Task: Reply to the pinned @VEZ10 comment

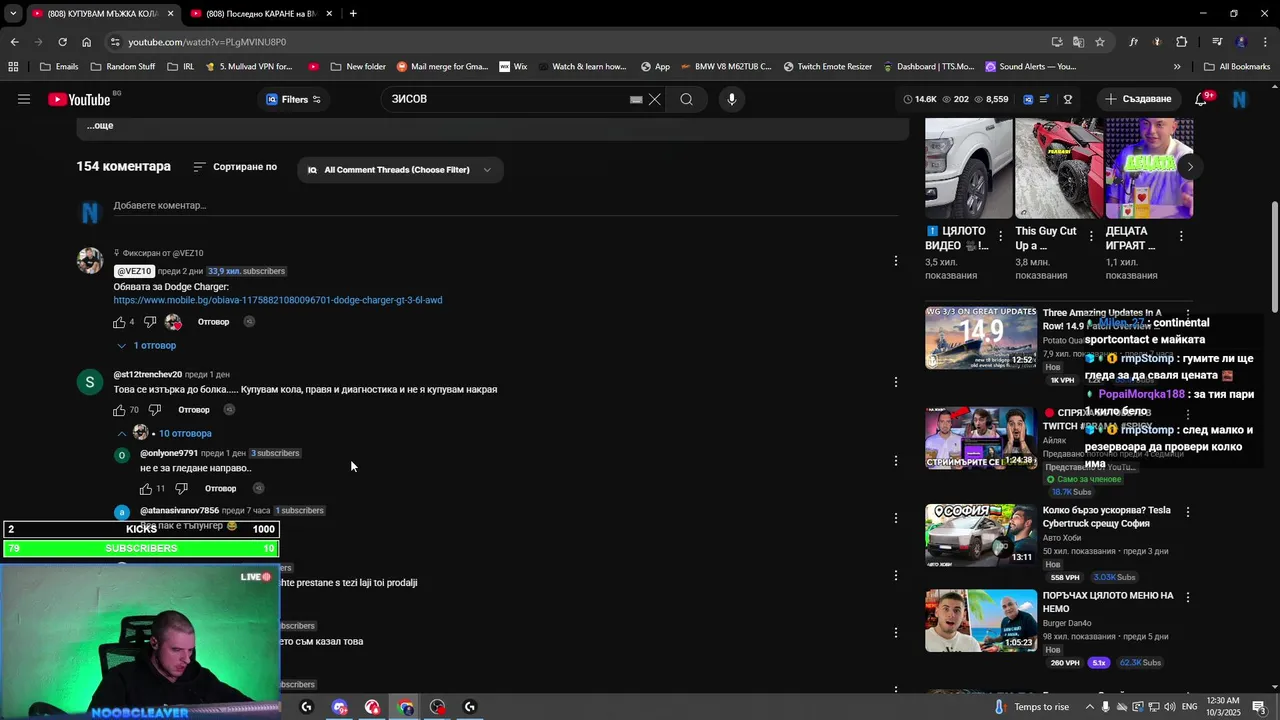Action: [x=213, y=322]
